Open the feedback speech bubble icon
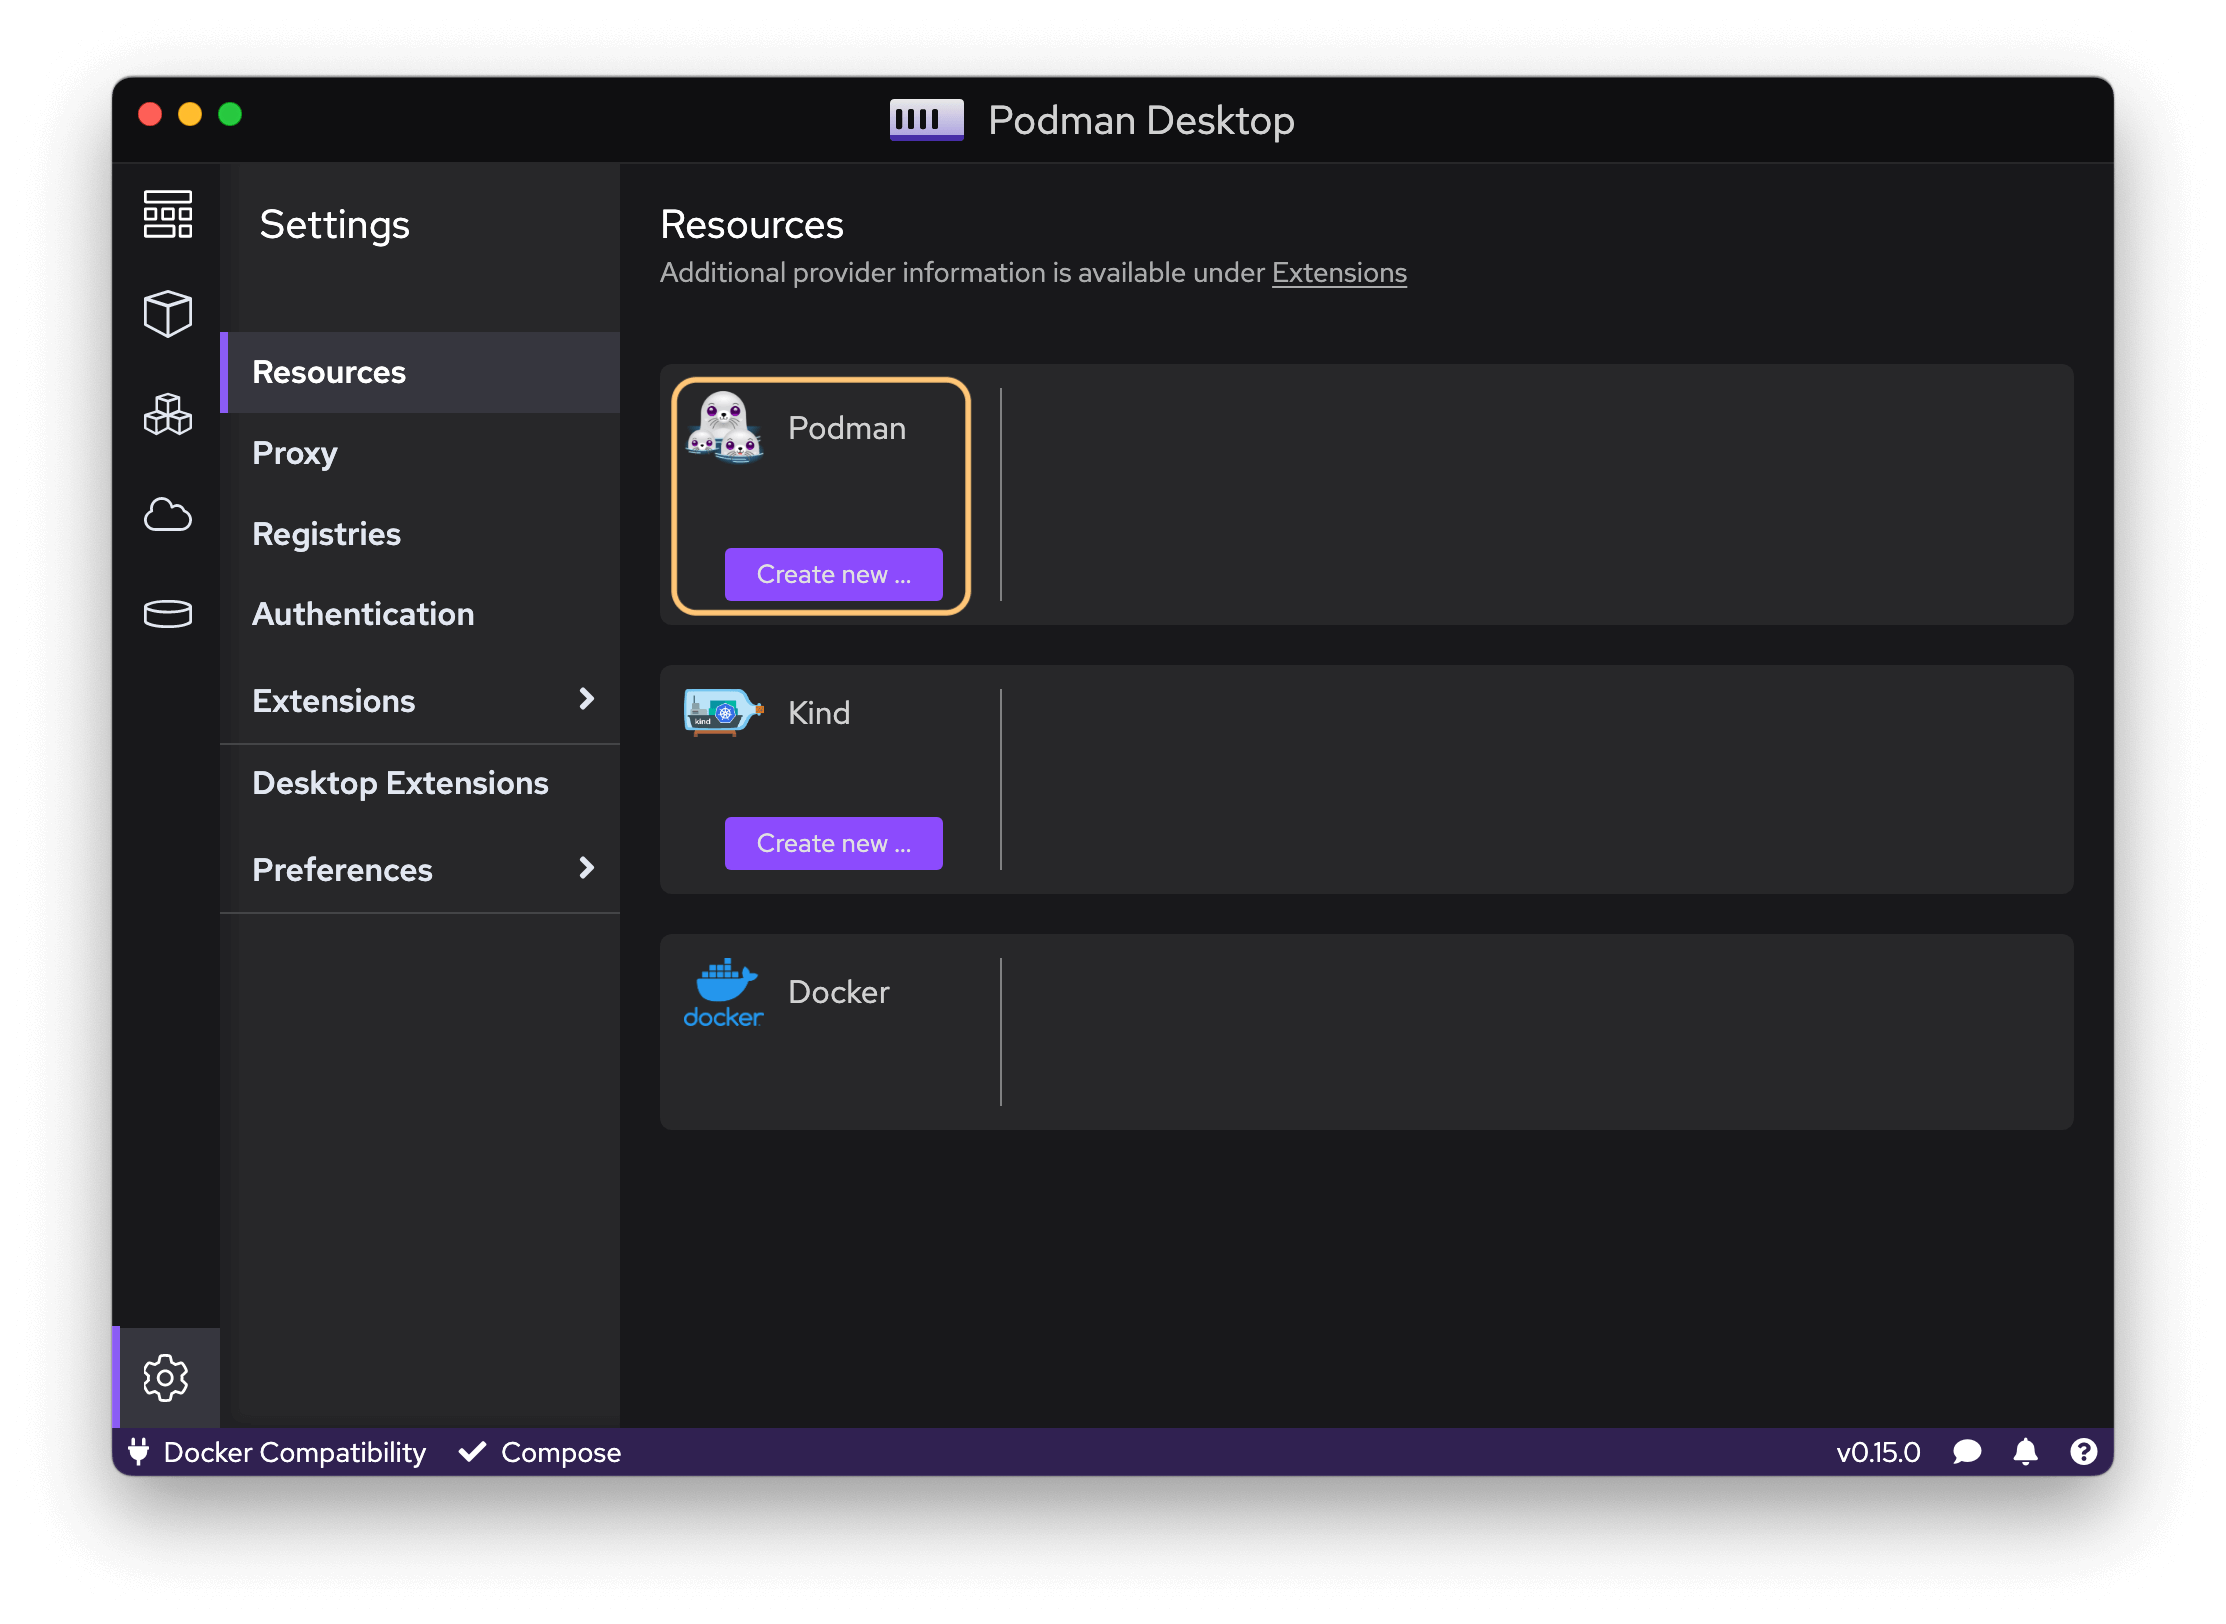Image resolution: width=2226 pixels, height=1624 pixels. point(1966,1452)
